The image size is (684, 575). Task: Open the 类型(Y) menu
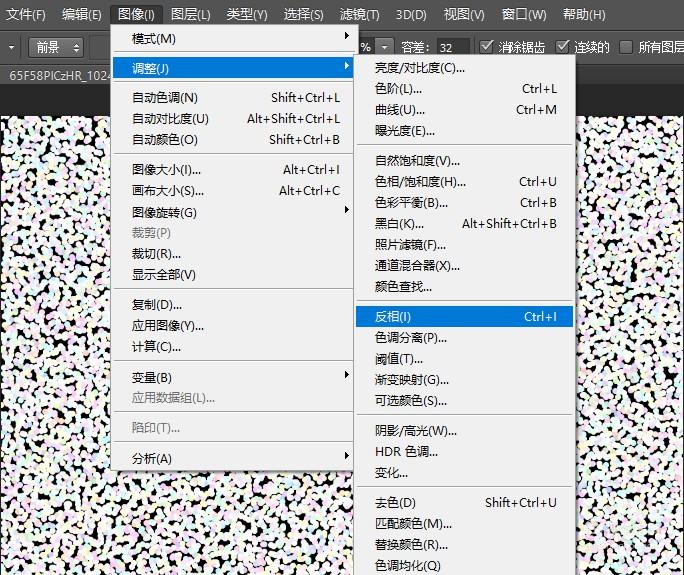[x=247, y=14]
